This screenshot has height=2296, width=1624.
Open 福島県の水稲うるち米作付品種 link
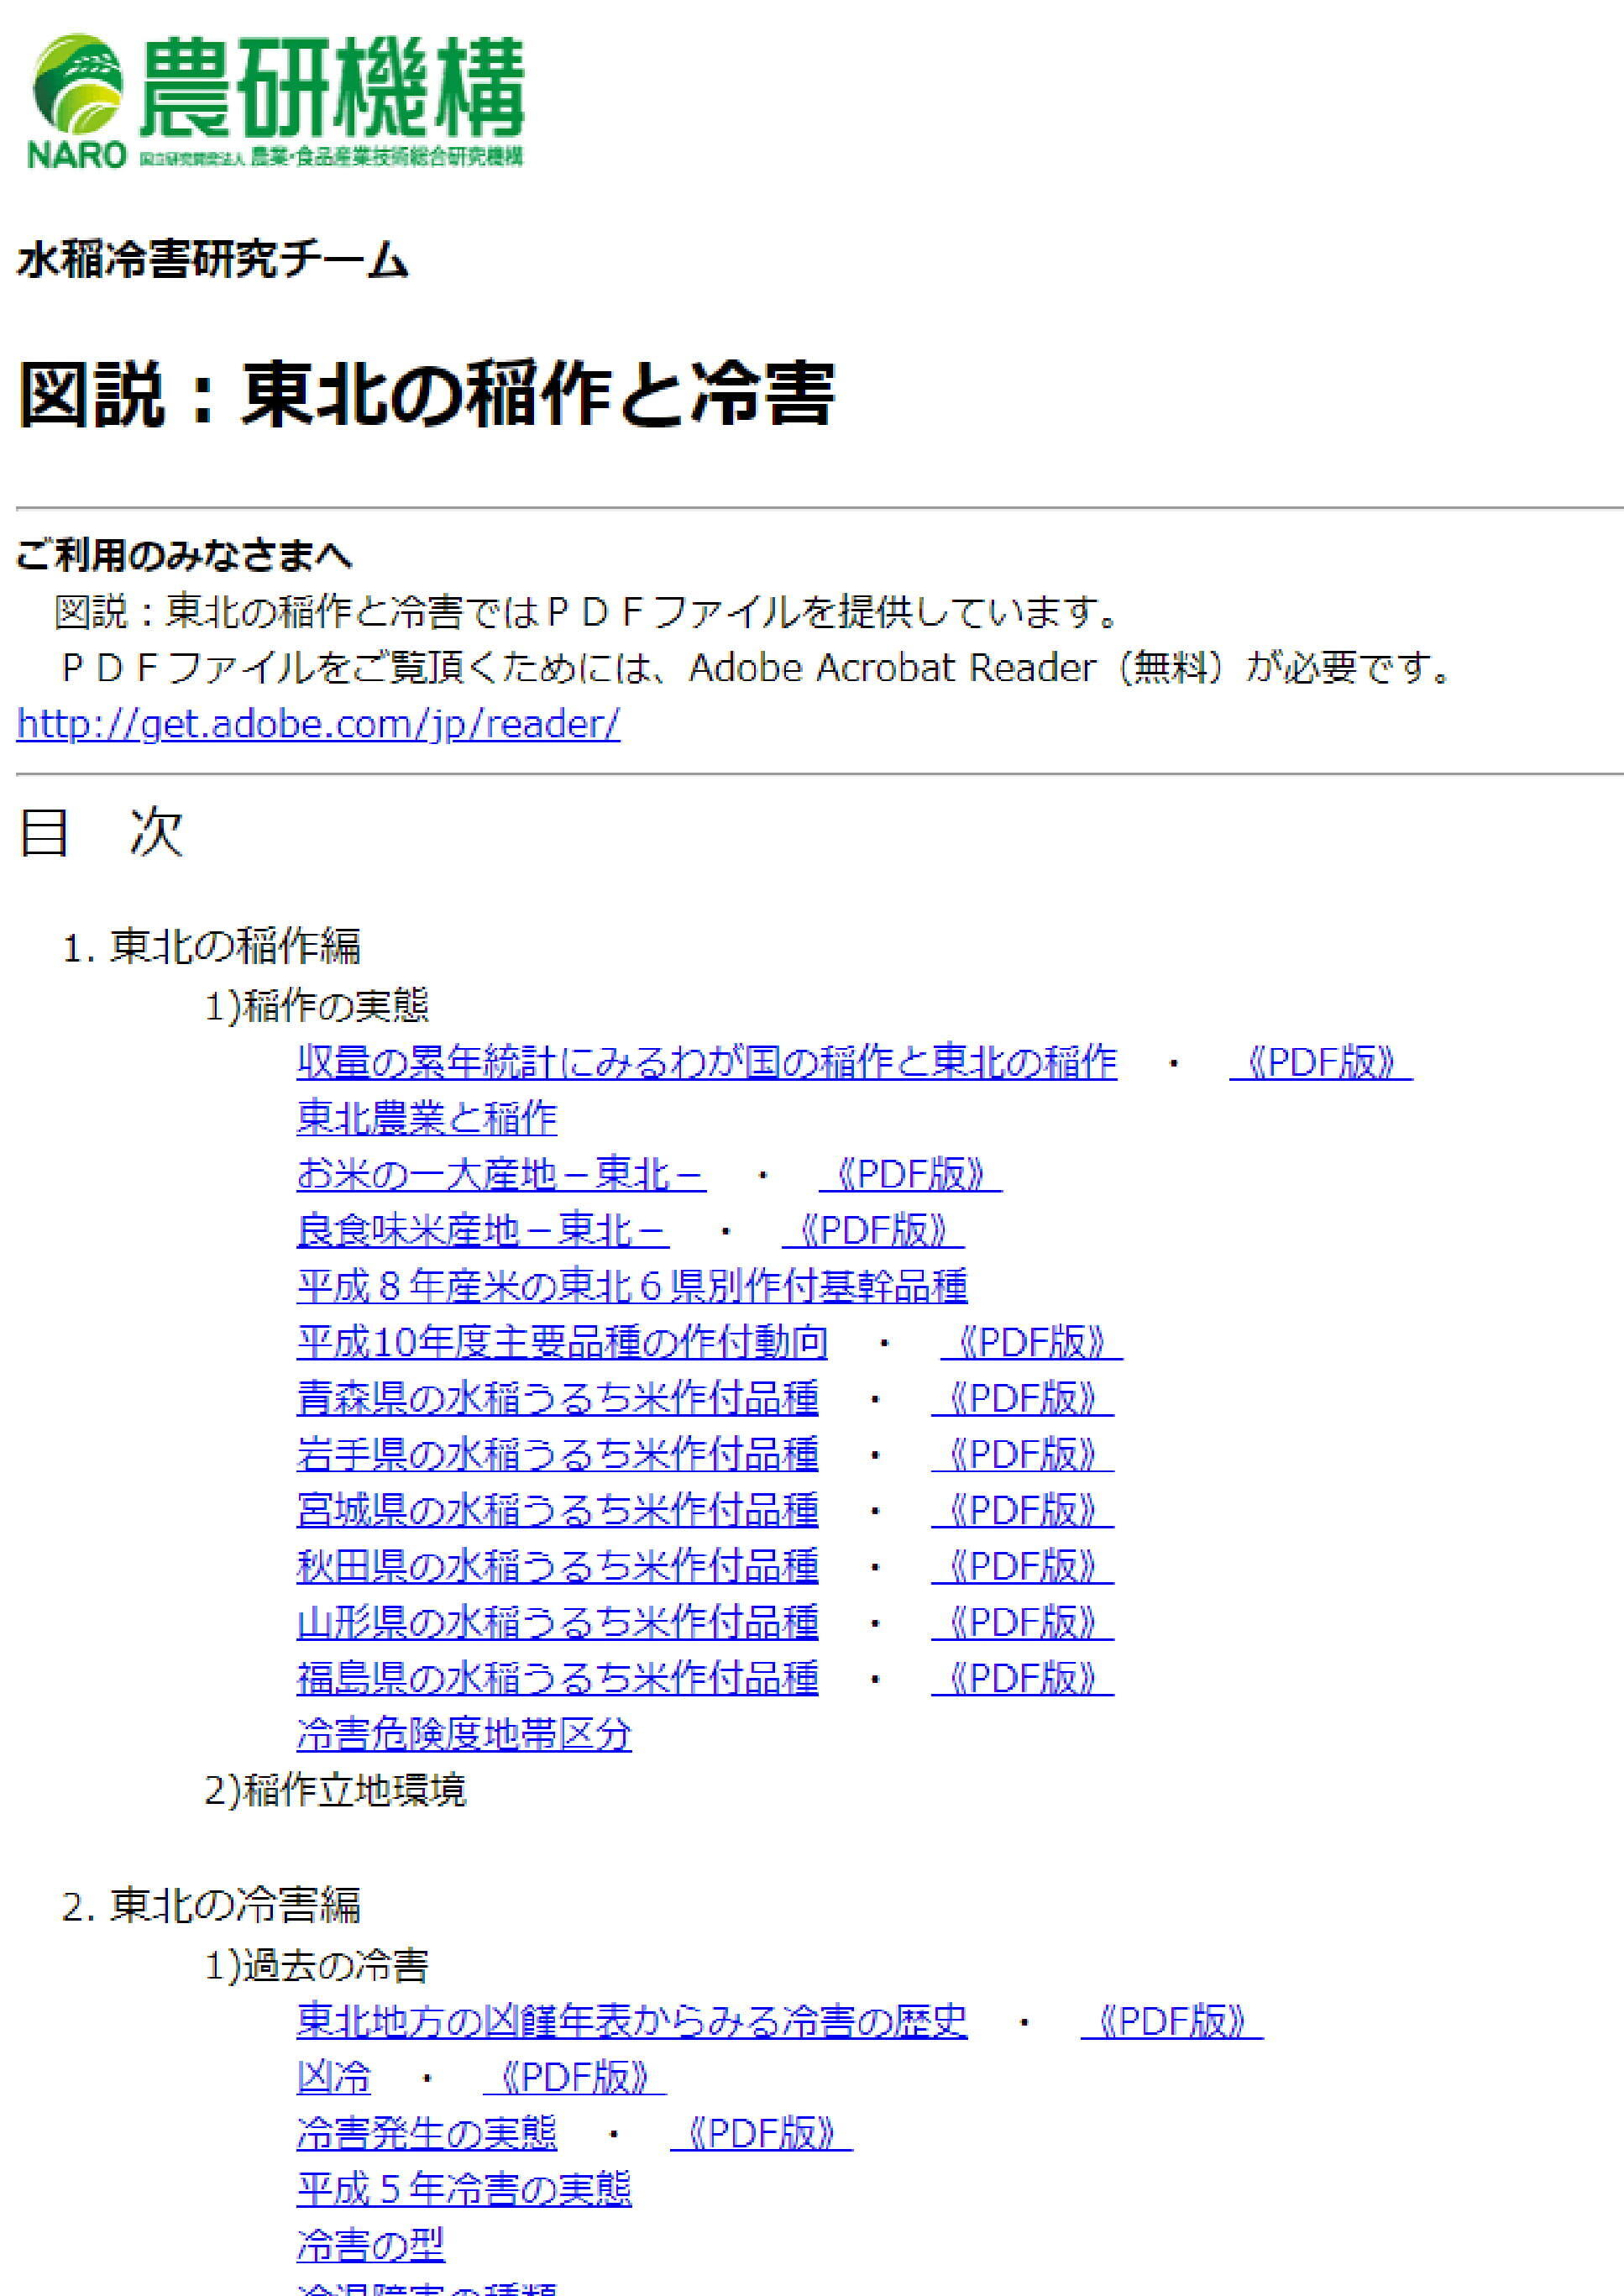tap(557, 1678)
